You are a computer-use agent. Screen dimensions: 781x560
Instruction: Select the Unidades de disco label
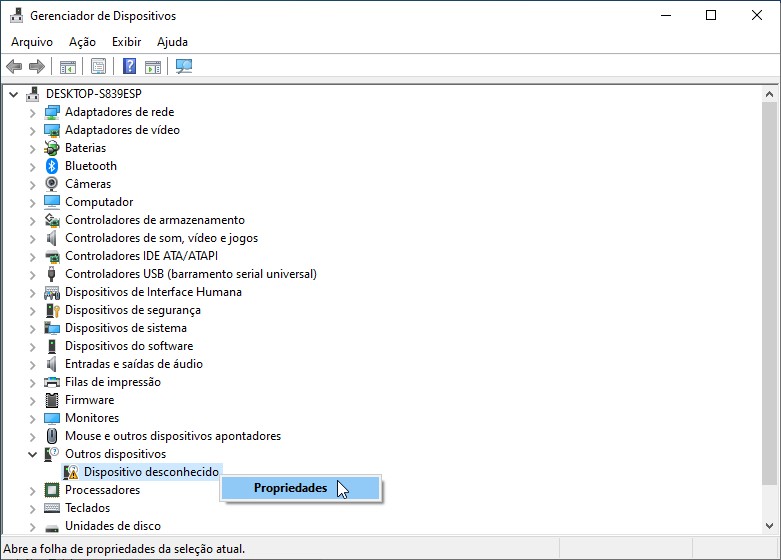(113, 526)
